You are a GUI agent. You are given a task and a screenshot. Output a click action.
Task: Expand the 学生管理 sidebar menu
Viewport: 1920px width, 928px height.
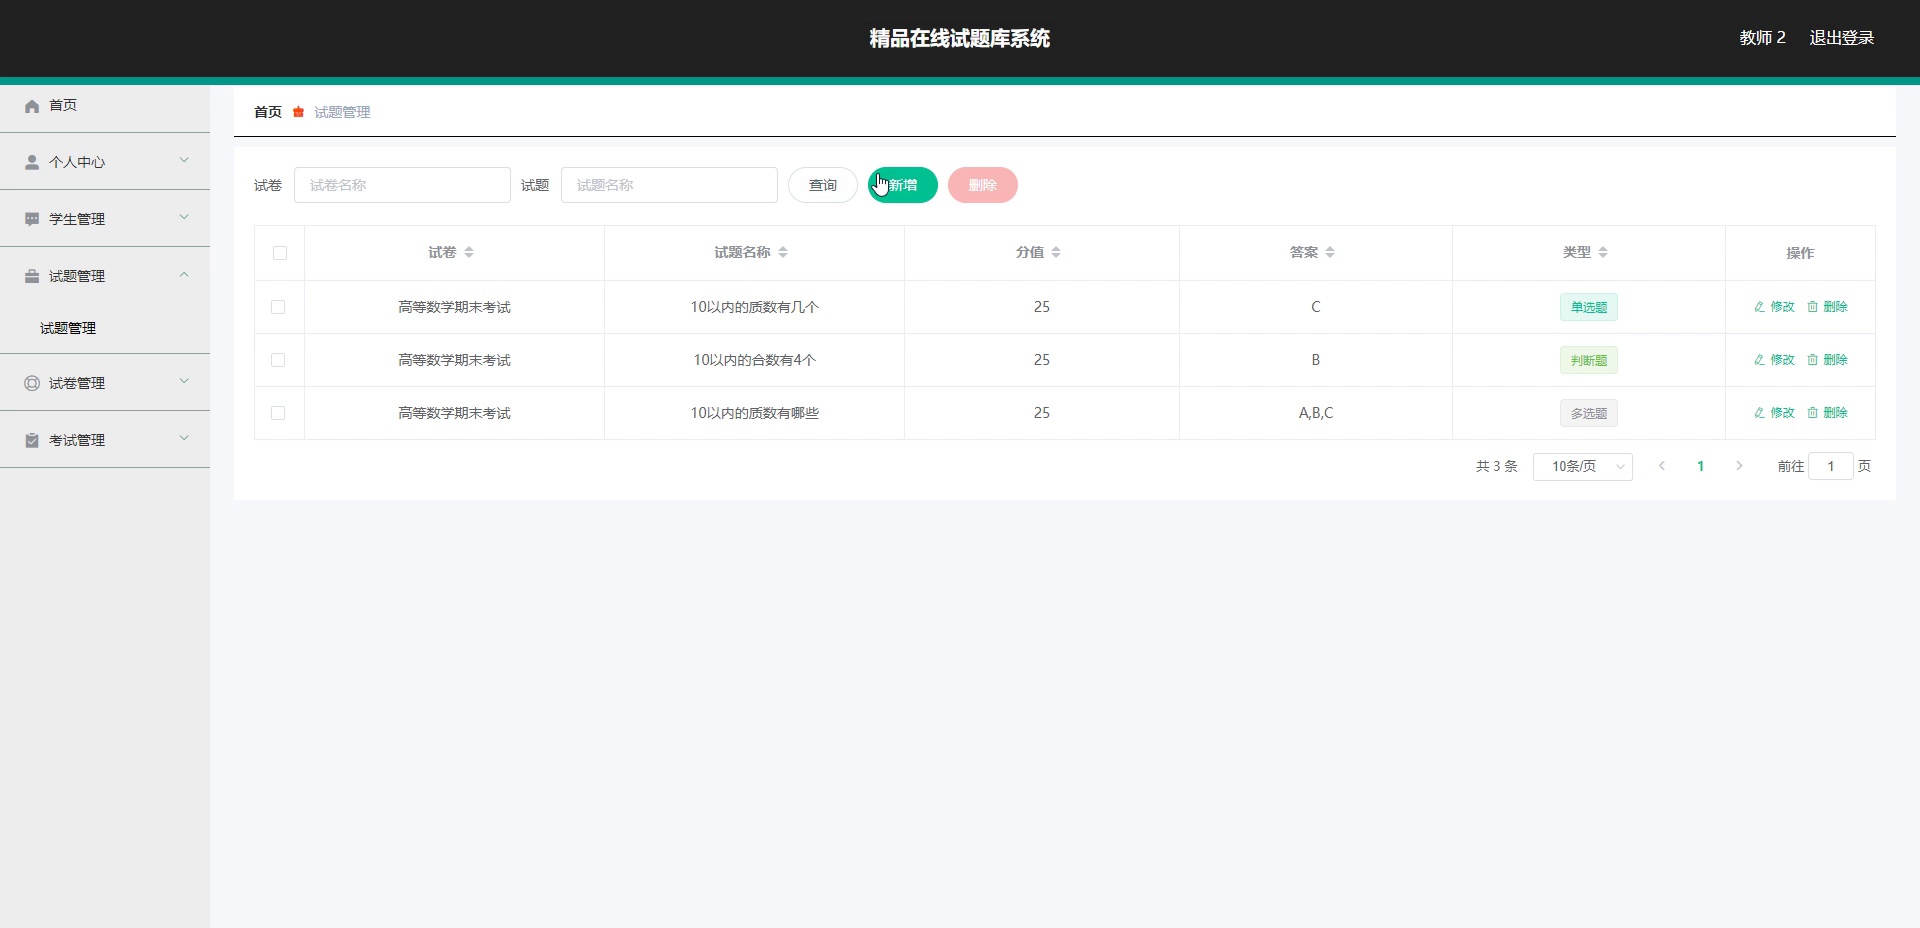coord(105,219)
